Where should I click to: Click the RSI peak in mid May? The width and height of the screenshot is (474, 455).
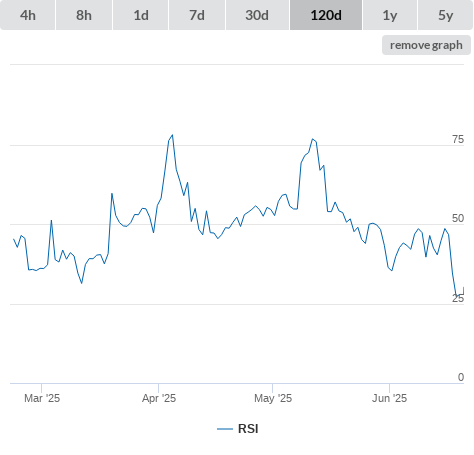pos(313,139)
